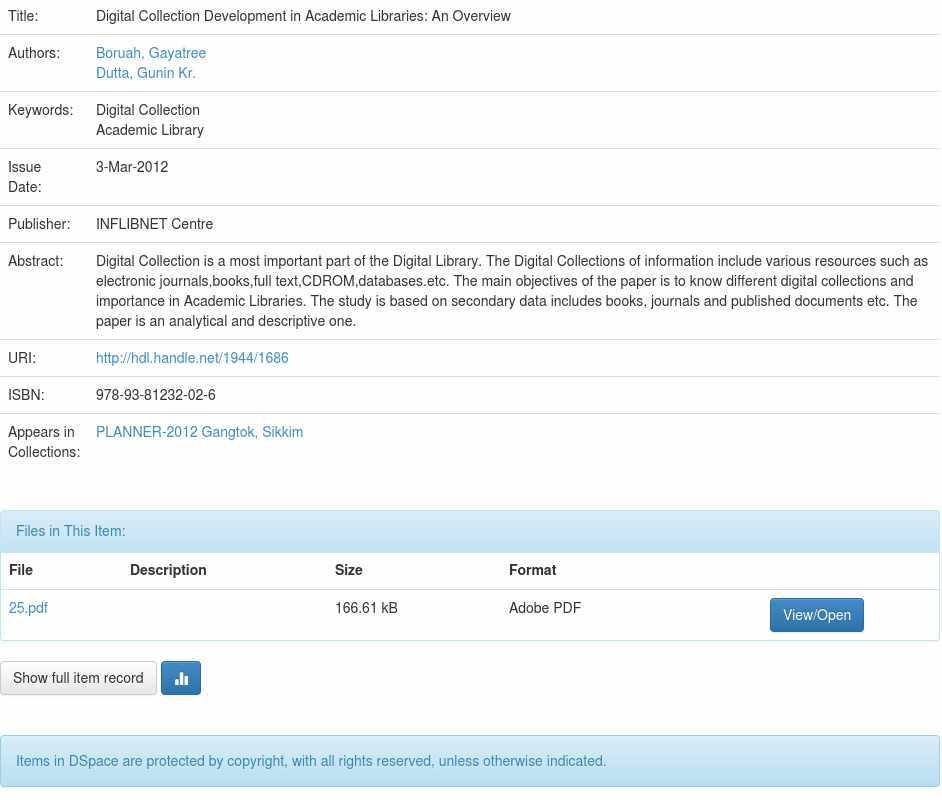
Task: Click the Format column header
Action: click(532, 570)
